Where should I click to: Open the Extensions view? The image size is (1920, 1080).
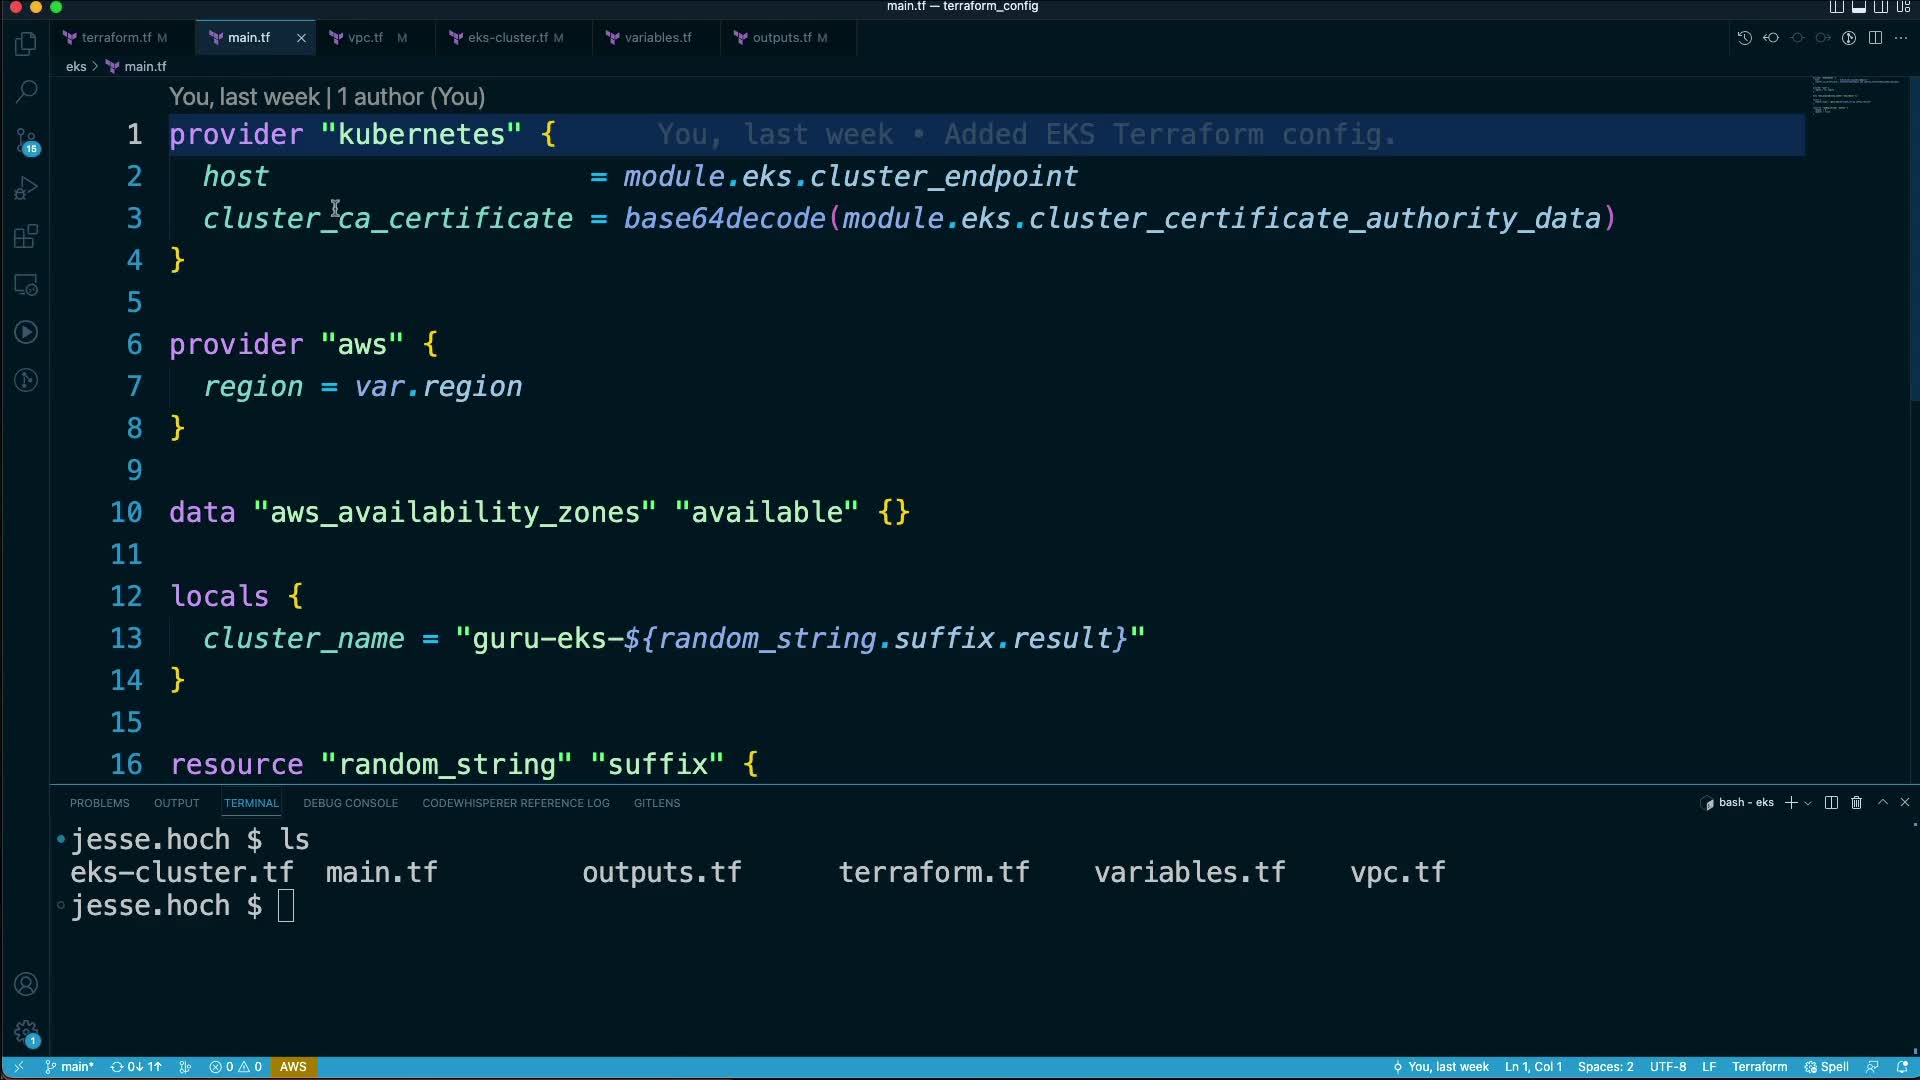click(x=27, y=237)
